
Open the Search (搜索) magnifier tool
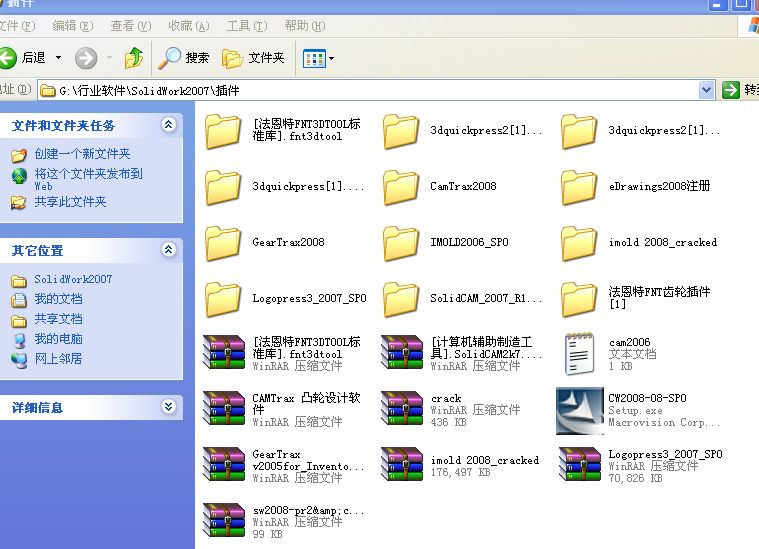[x=184, y=58]
